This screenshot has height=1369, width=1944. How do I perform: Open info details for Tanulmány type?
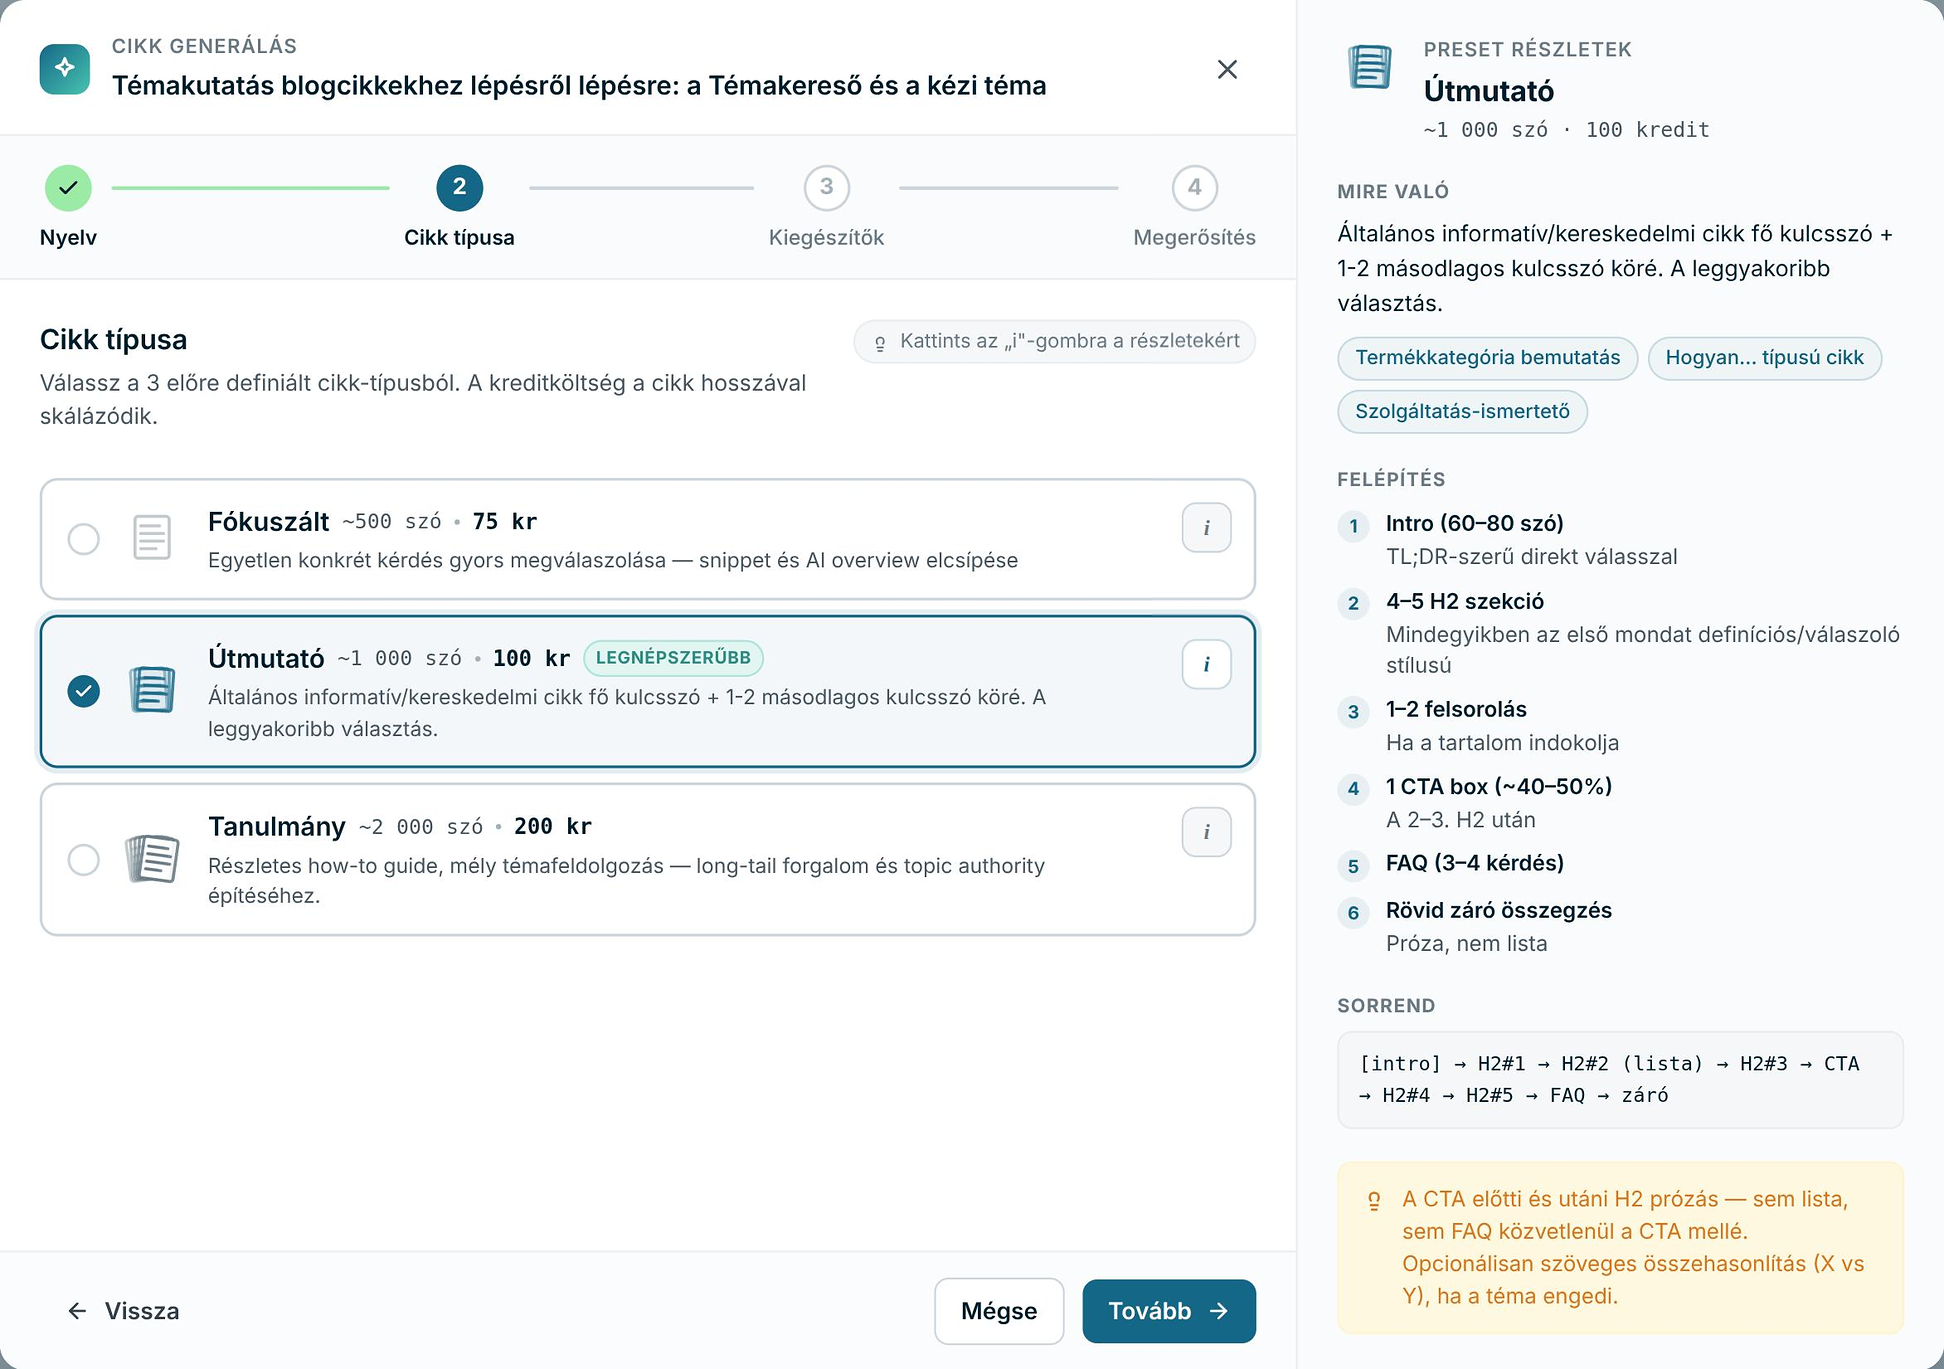[x=1206, y=832]
